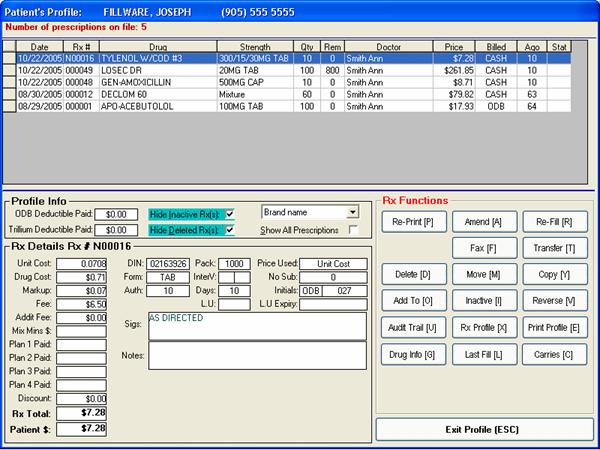Click the L.U Expiry field
Image resolution: width=600 pixels, height=450 pixels.
pyautogui.click(x=333, y=304)
